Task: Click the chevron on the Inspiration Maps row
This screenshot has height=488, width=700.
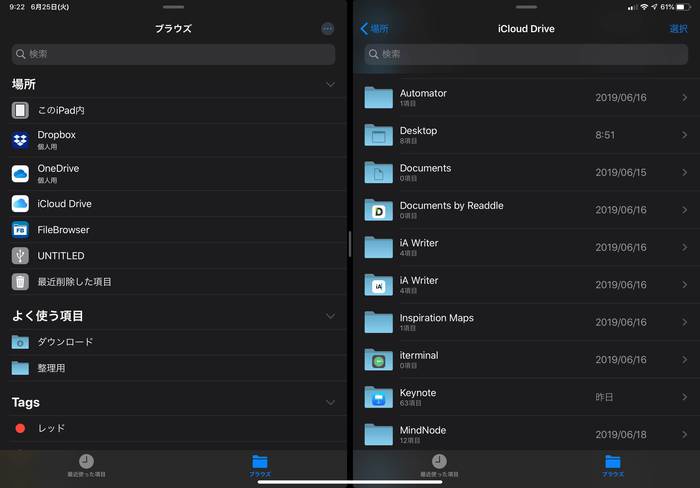Action: tap(684, 322)
